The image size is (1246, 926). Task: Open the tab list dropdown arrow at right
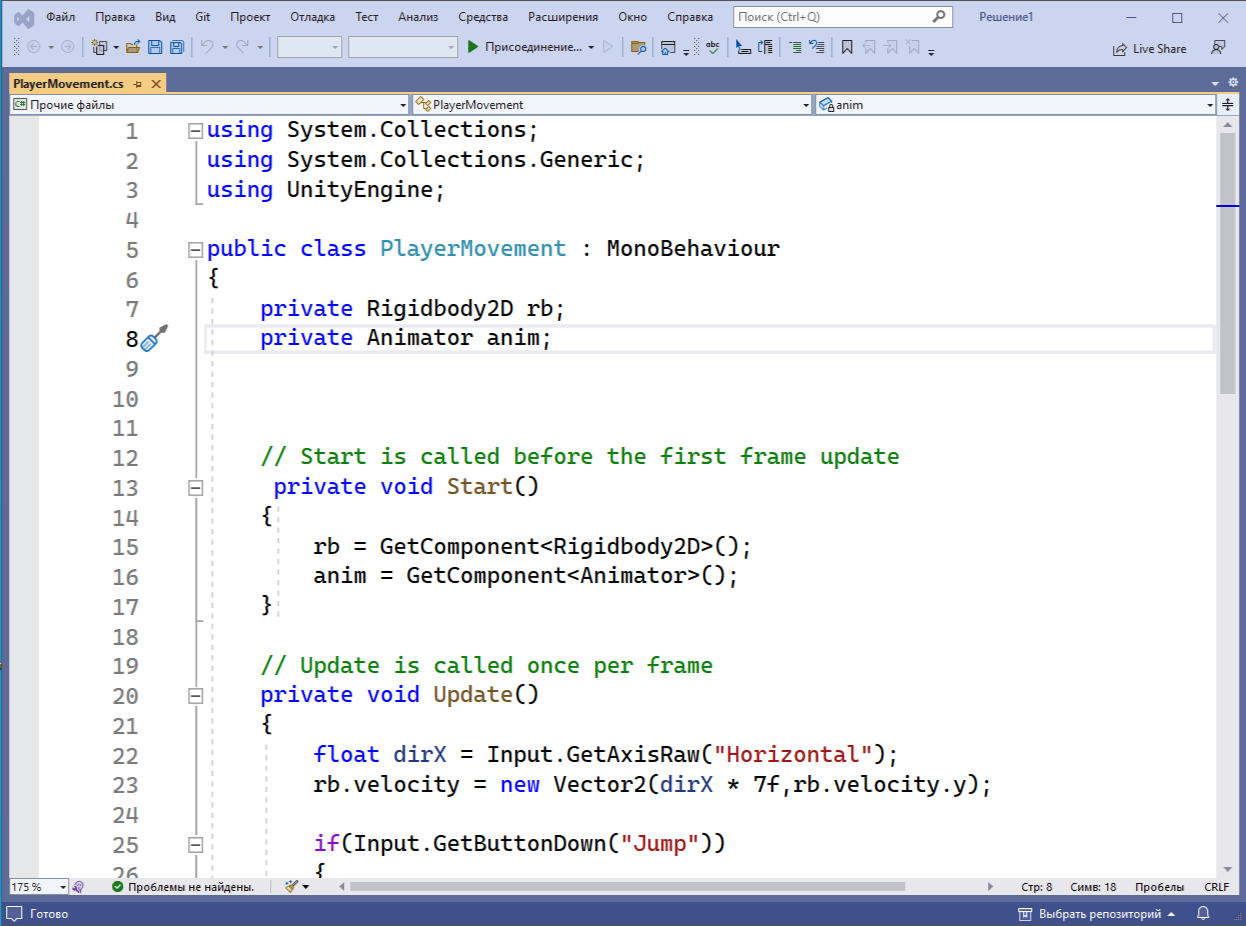coord(1216,82)
